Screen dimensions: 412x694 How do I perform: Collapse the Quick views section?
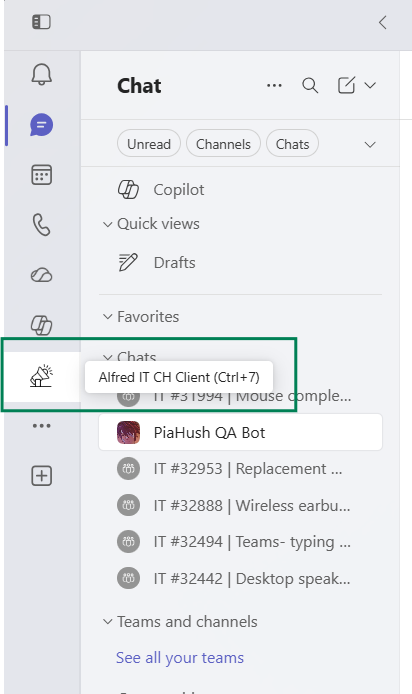[x=107, y=224]
